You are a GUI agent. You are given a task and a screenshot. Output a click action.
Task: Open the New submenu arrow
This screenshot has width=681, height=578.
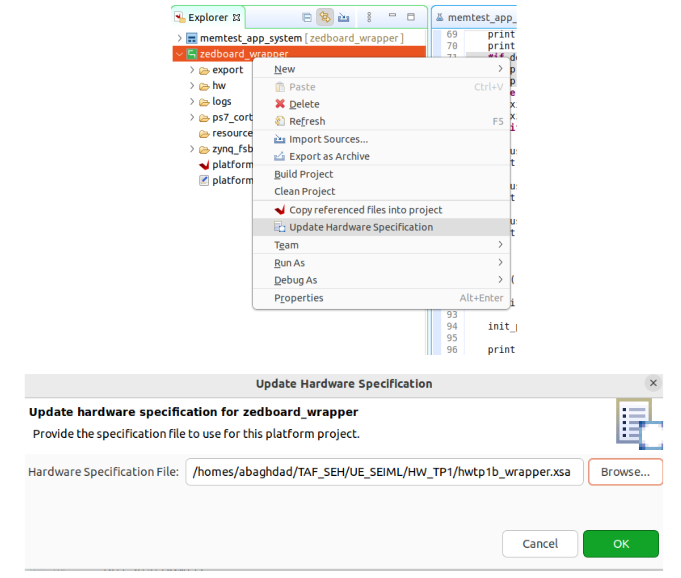500,69
